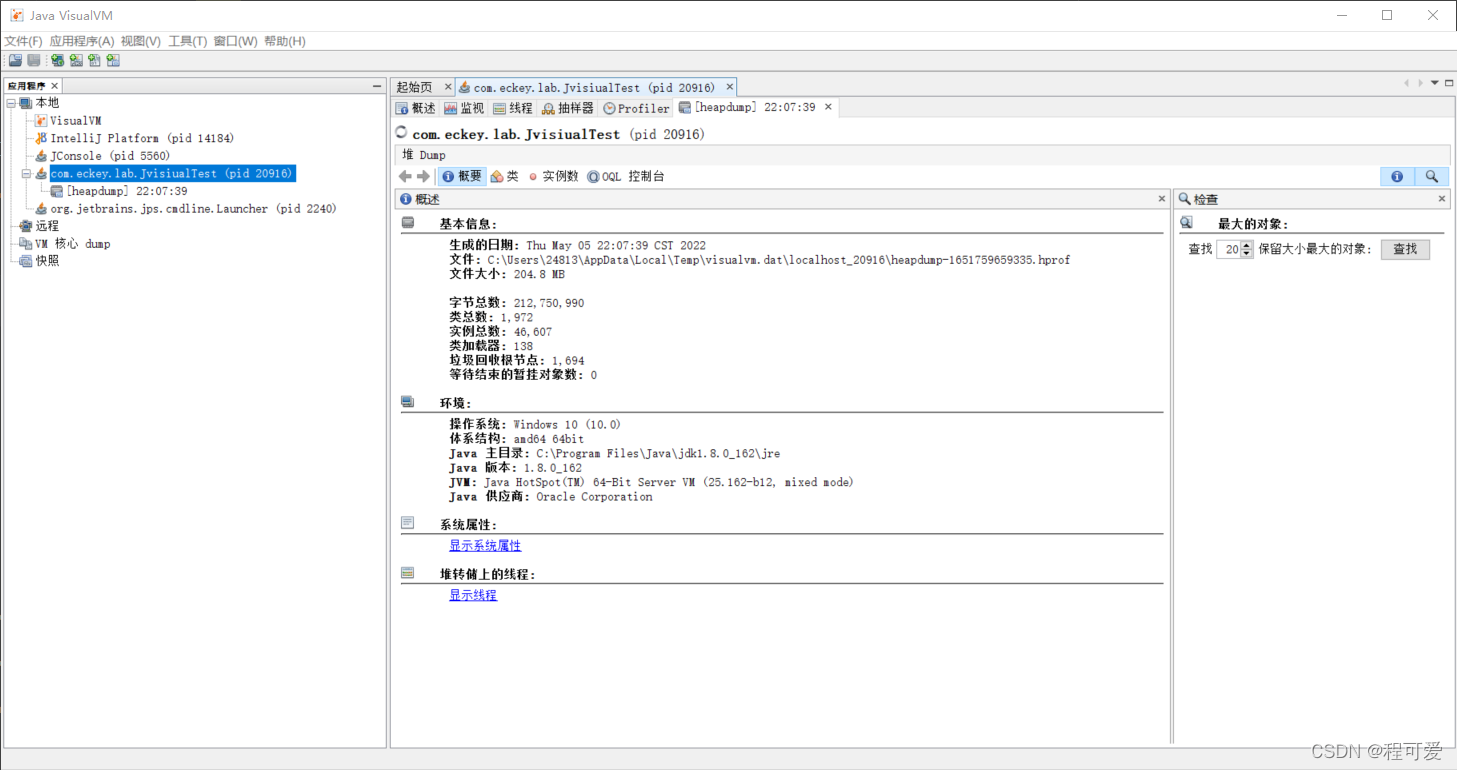
Task: Click the 系统属性 section icon
Action: coord(408,523)
